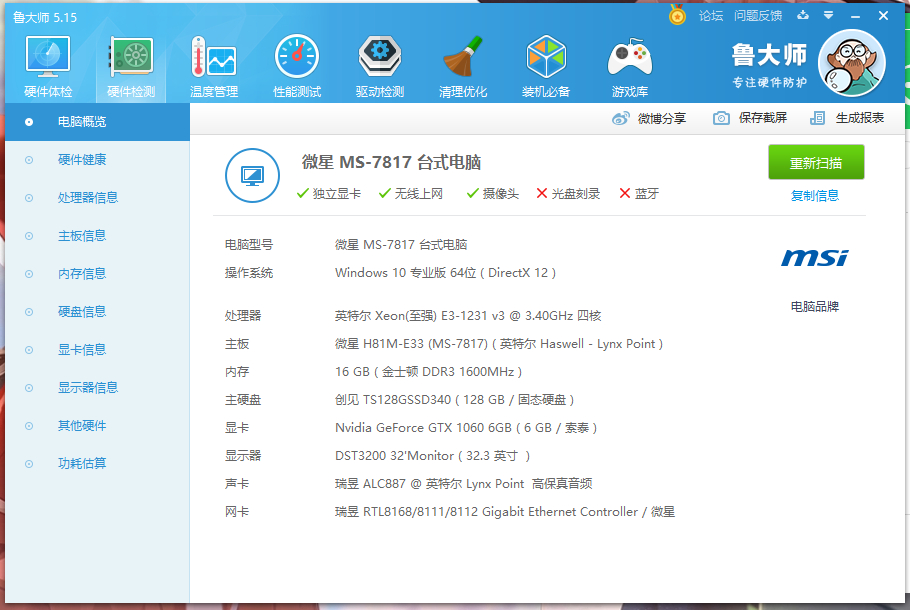
Task: Click disk value 创见 TS128GSSD340
Action: (x=454, y=400)
